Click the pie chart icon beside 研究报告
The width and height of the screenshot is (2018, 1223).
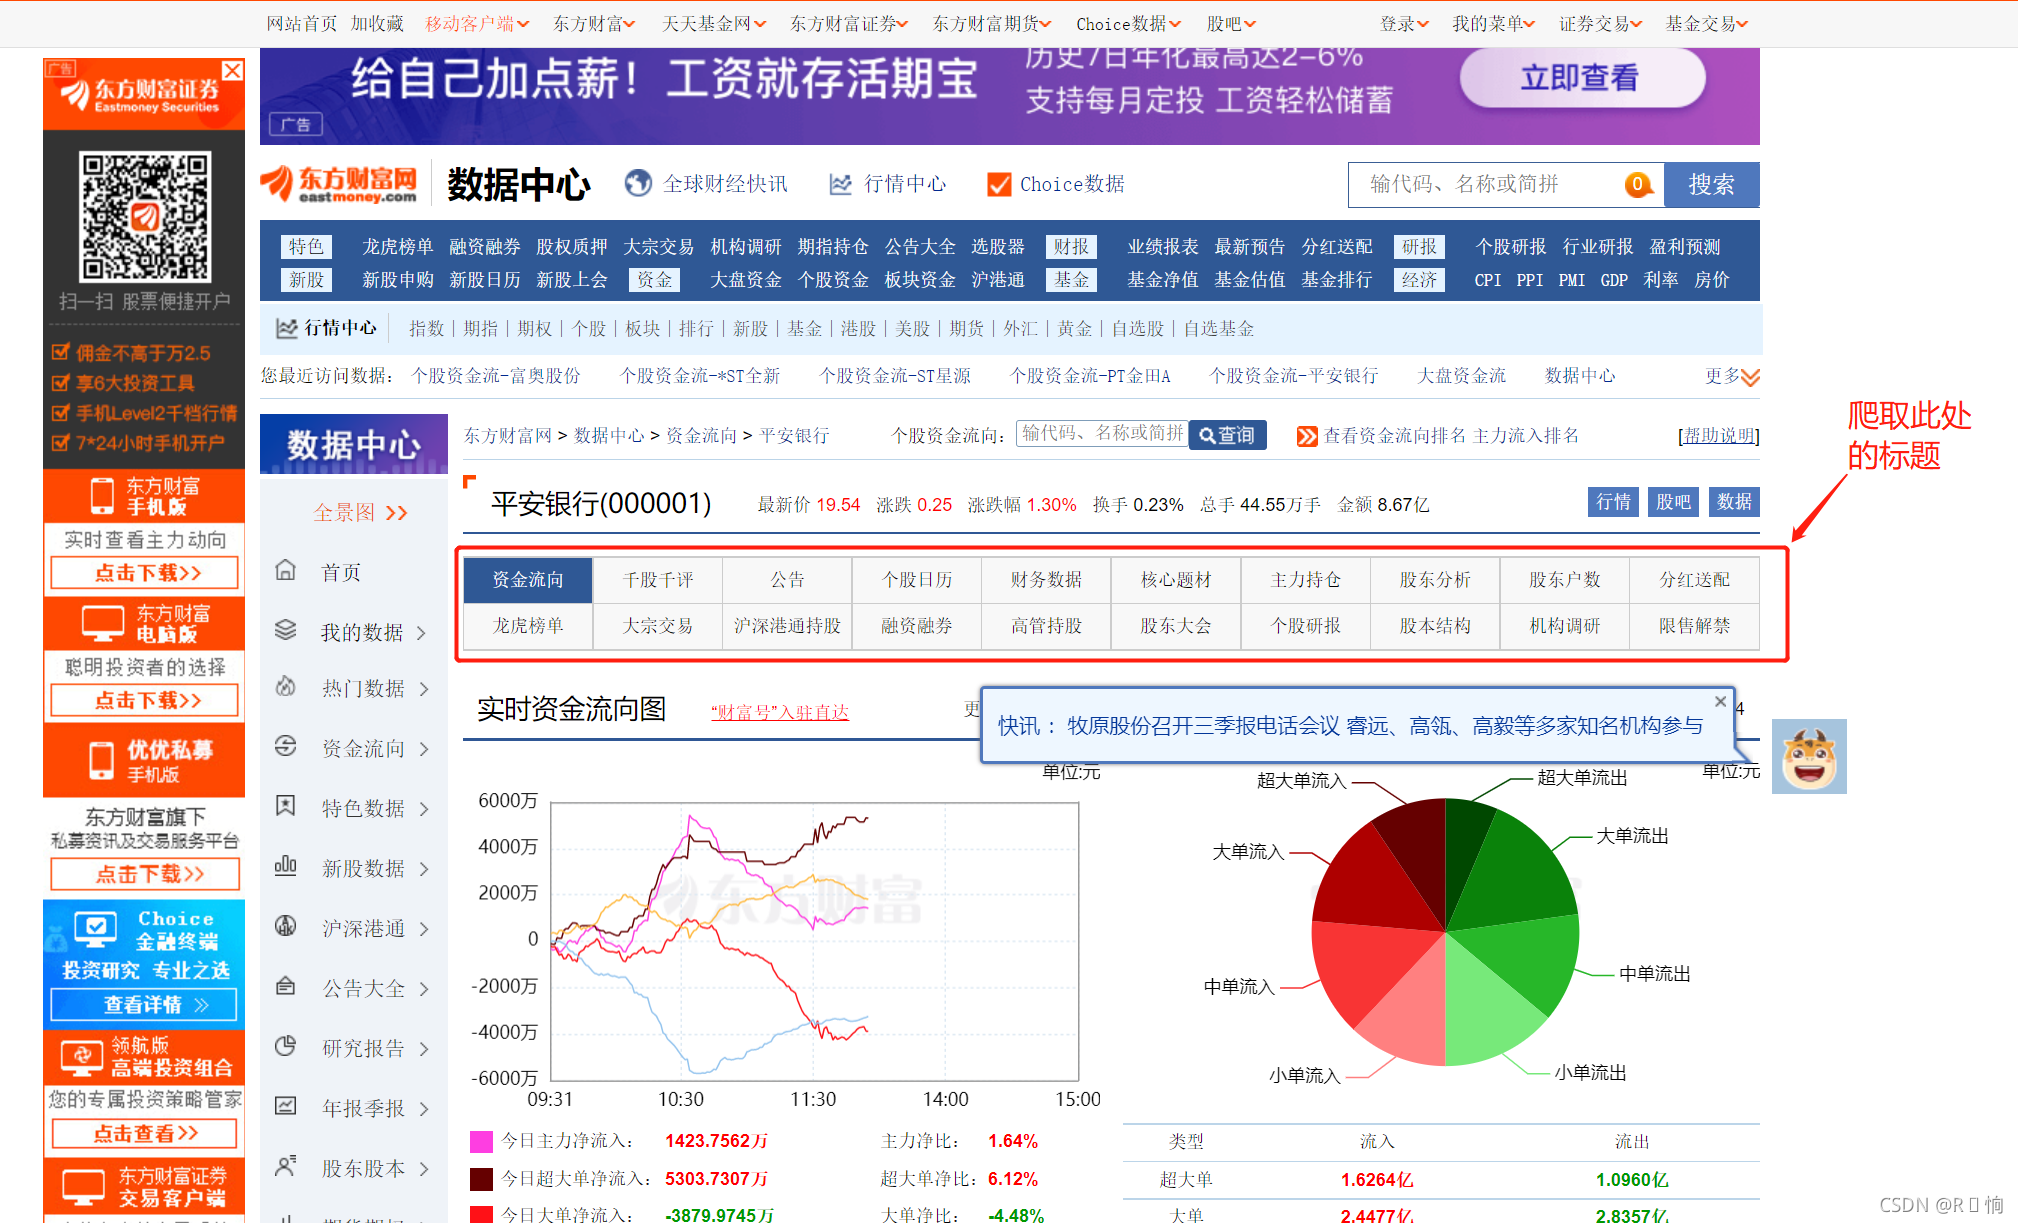(286, 1046)
